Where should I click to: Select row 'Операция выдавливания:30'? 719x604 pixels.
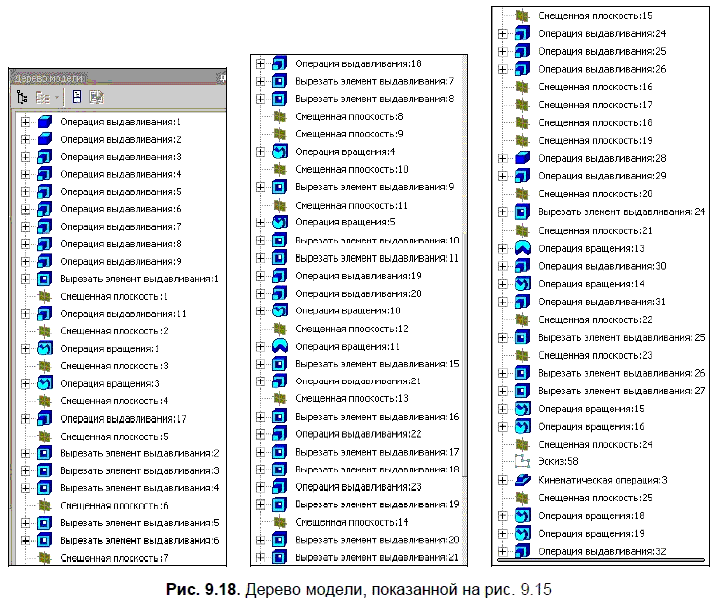(x=602, y=266)
